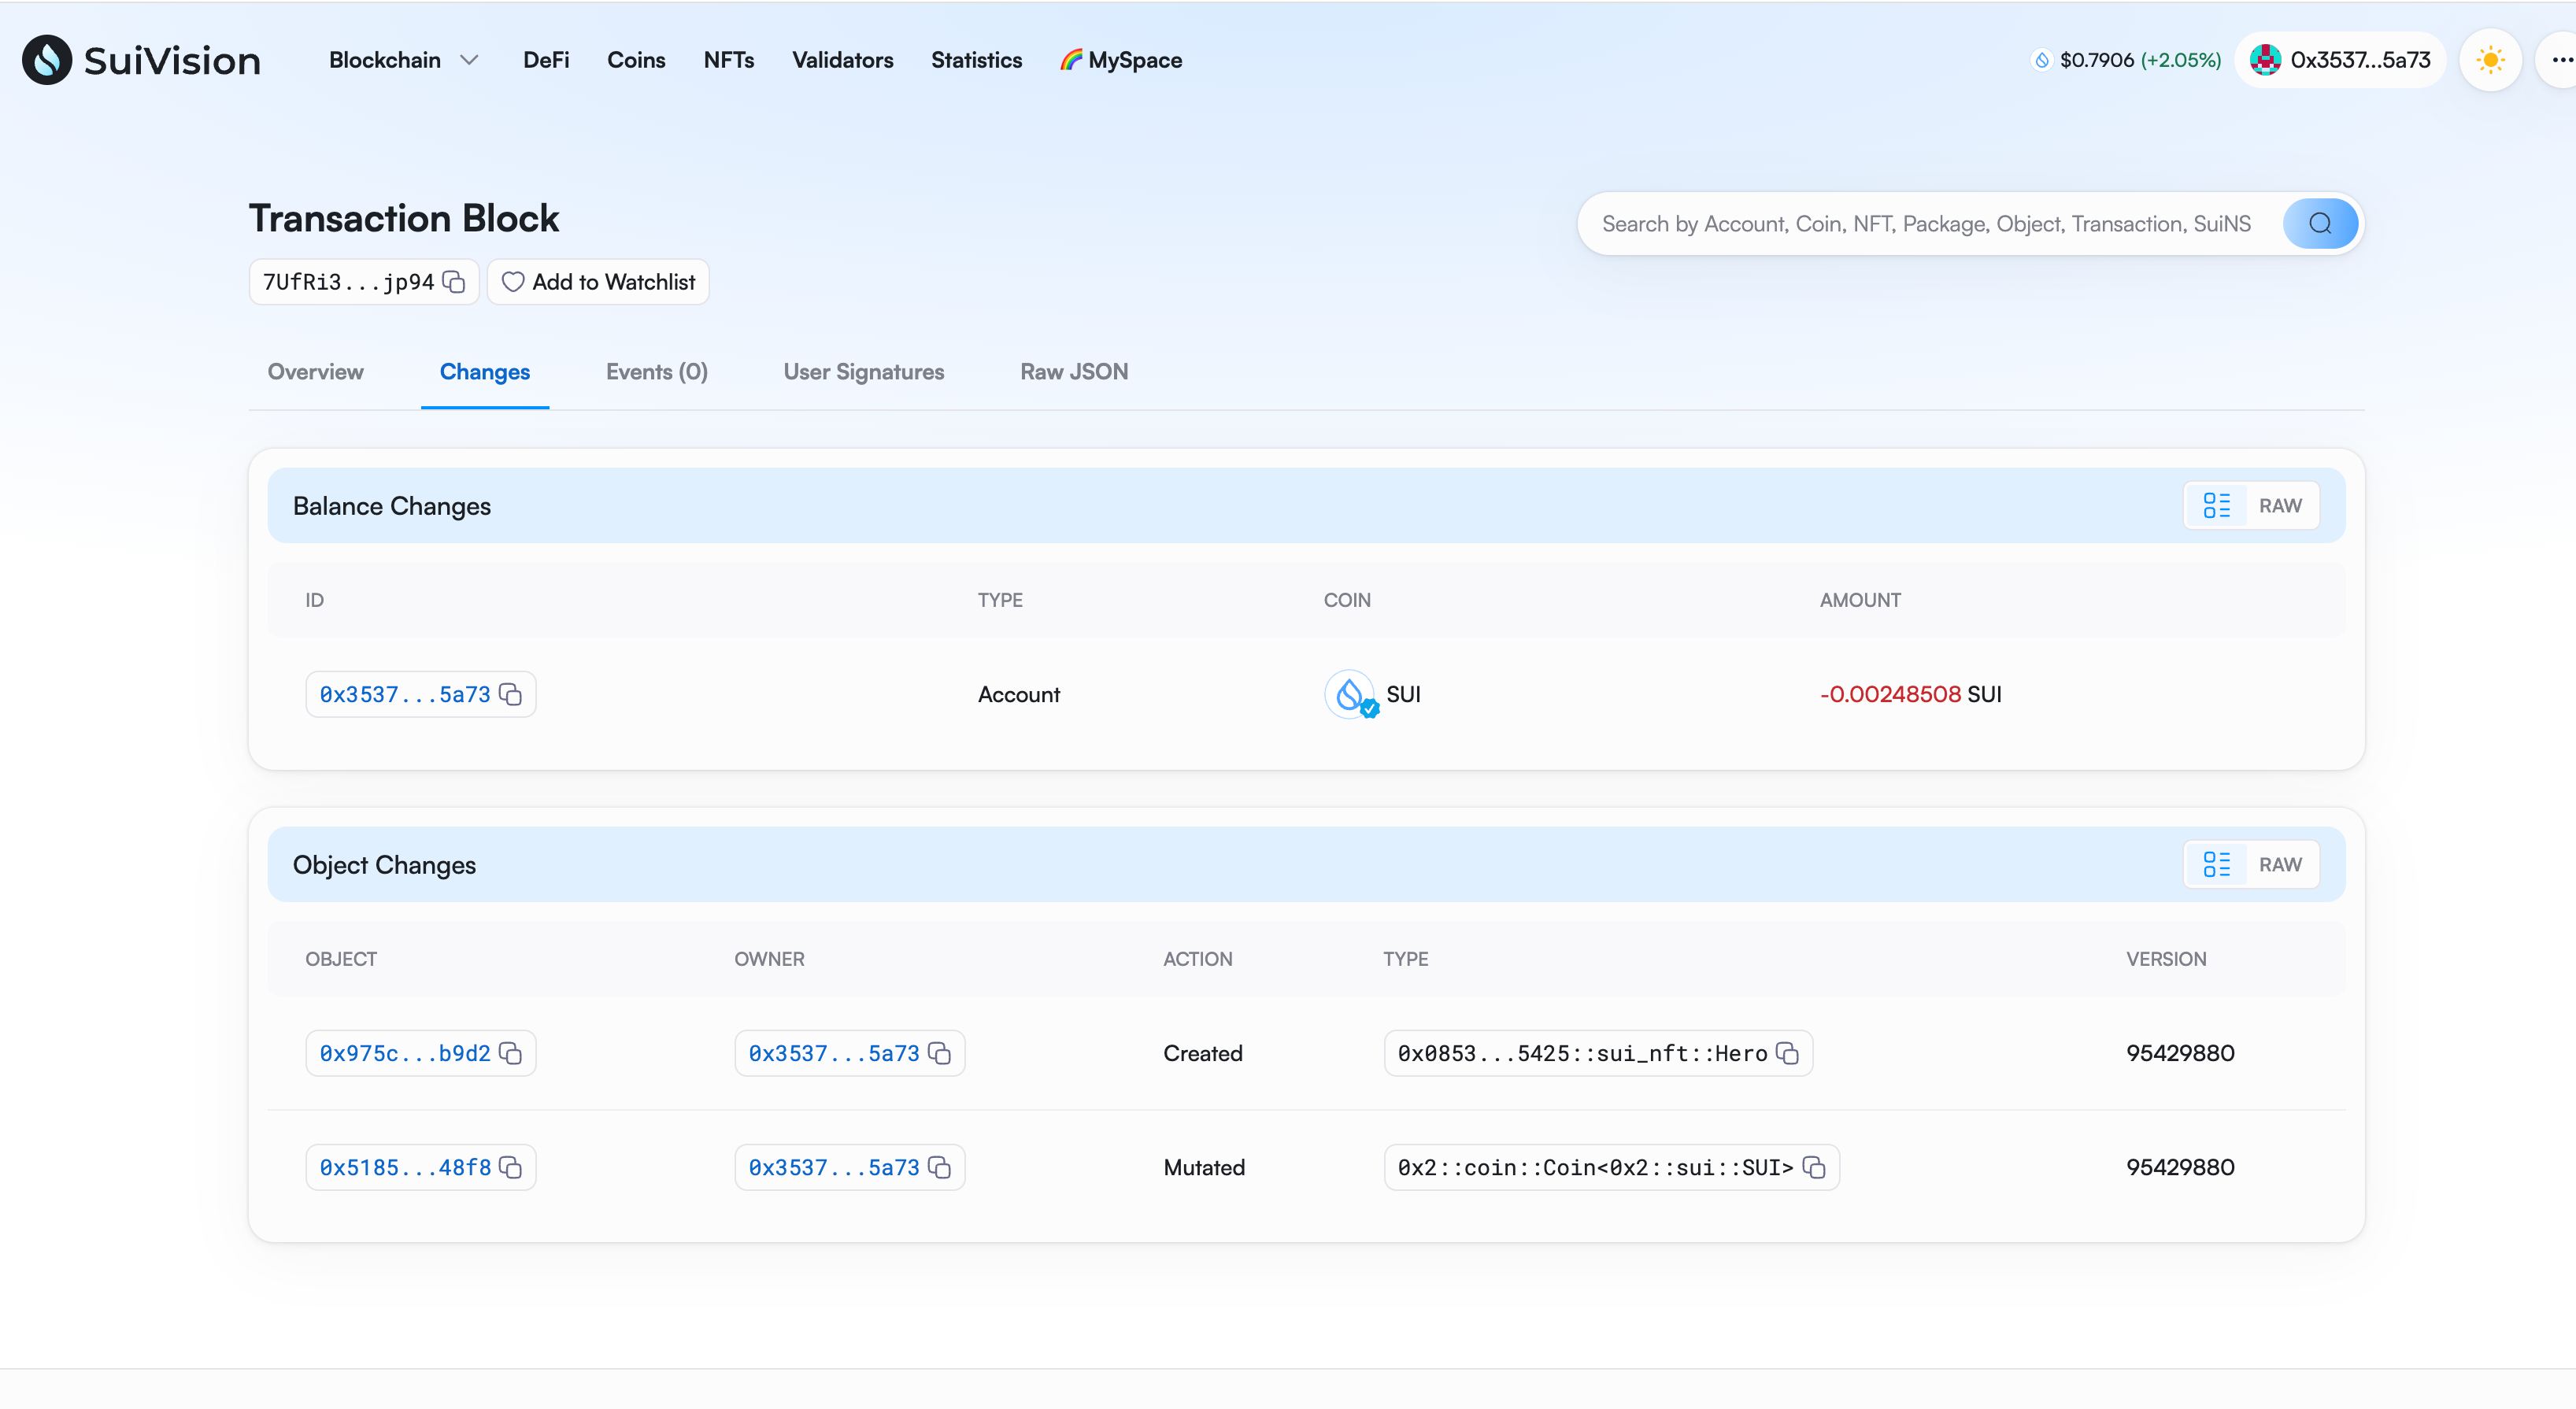Go to NFTs page
The width and height of the screenshot is (2576, 1409).
(x=728, y=60)
